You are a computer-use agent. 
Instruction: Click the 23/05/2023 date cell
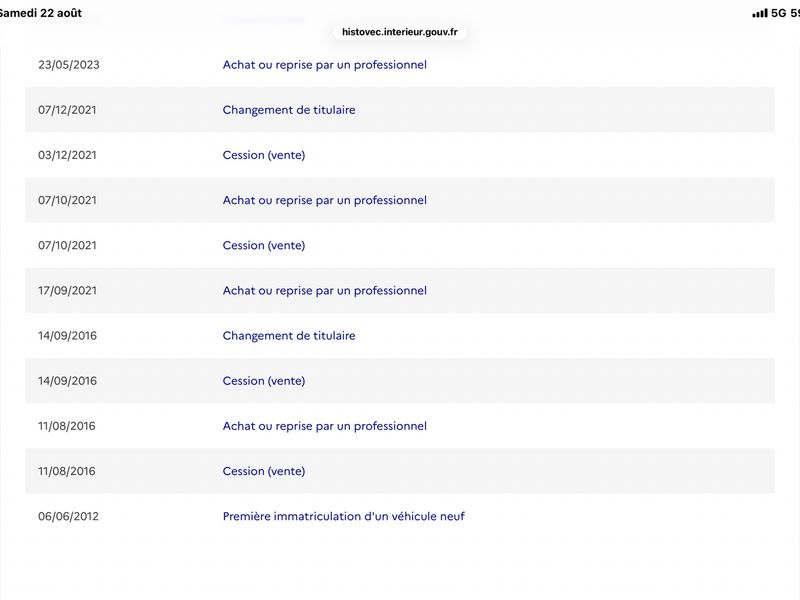click(x=68, y=65)
